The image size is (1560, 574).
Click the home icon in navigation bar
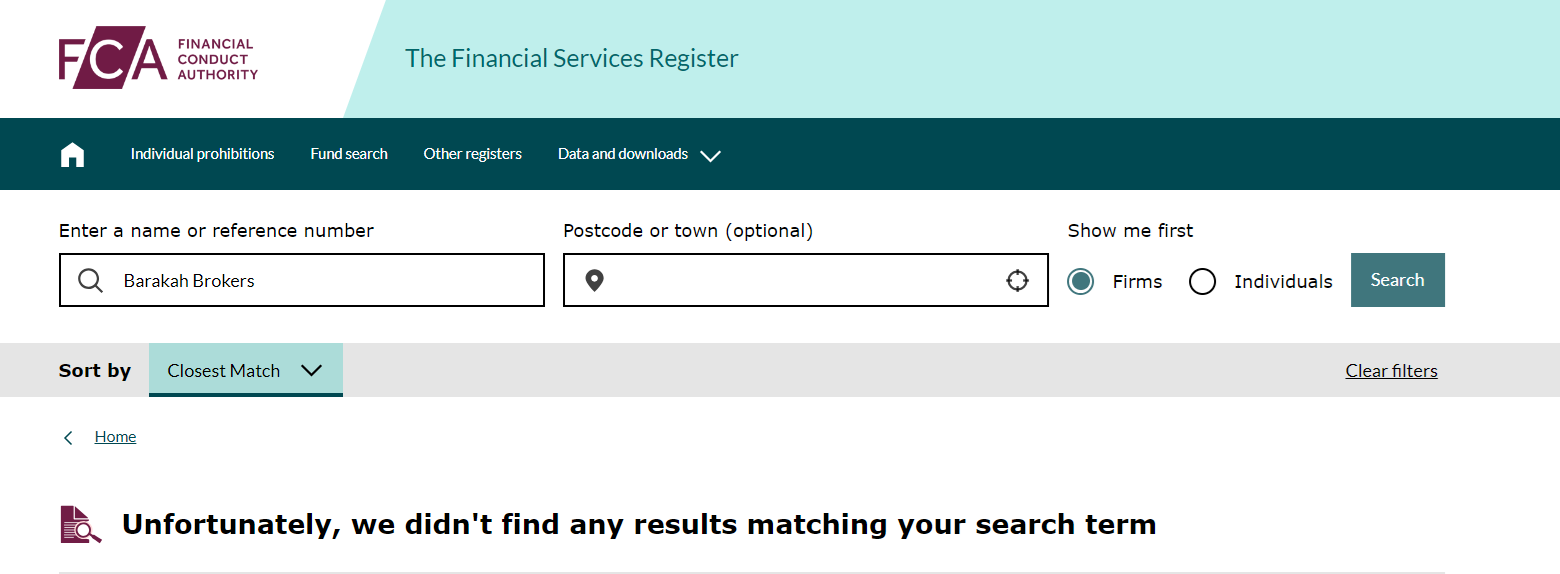click(x=72, y=154)
